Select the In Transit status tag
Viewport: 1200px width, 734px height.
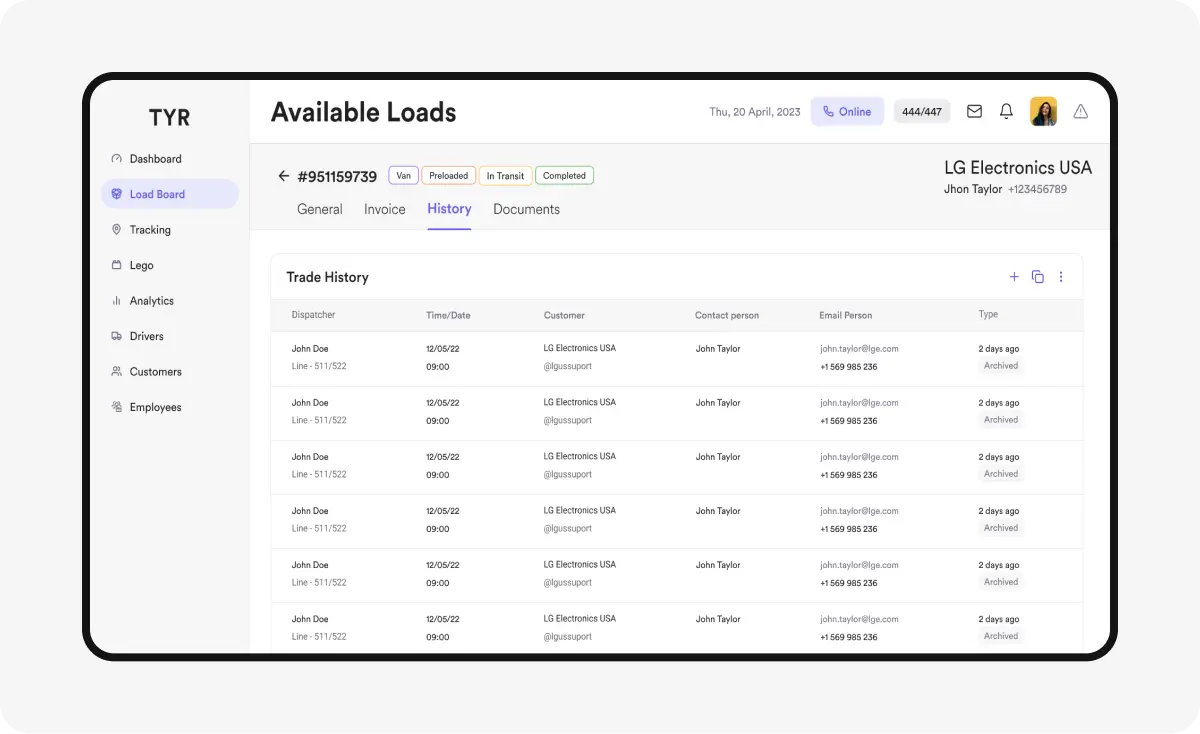[x=505, y=176]
